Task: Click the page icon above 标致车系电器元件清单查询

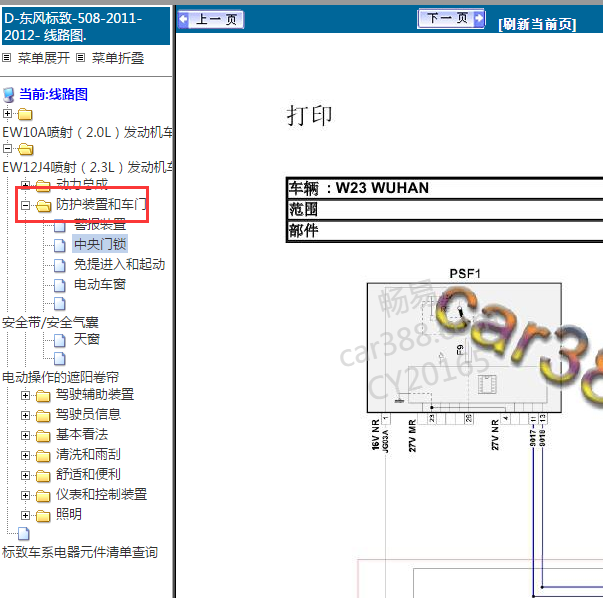Action: [24, 534]
